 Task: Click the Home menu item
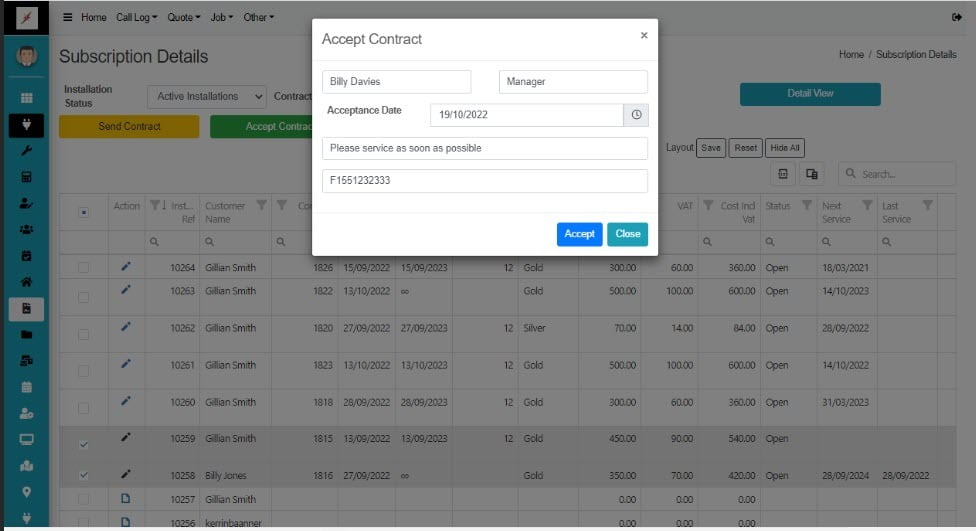(x=93, y=18)
